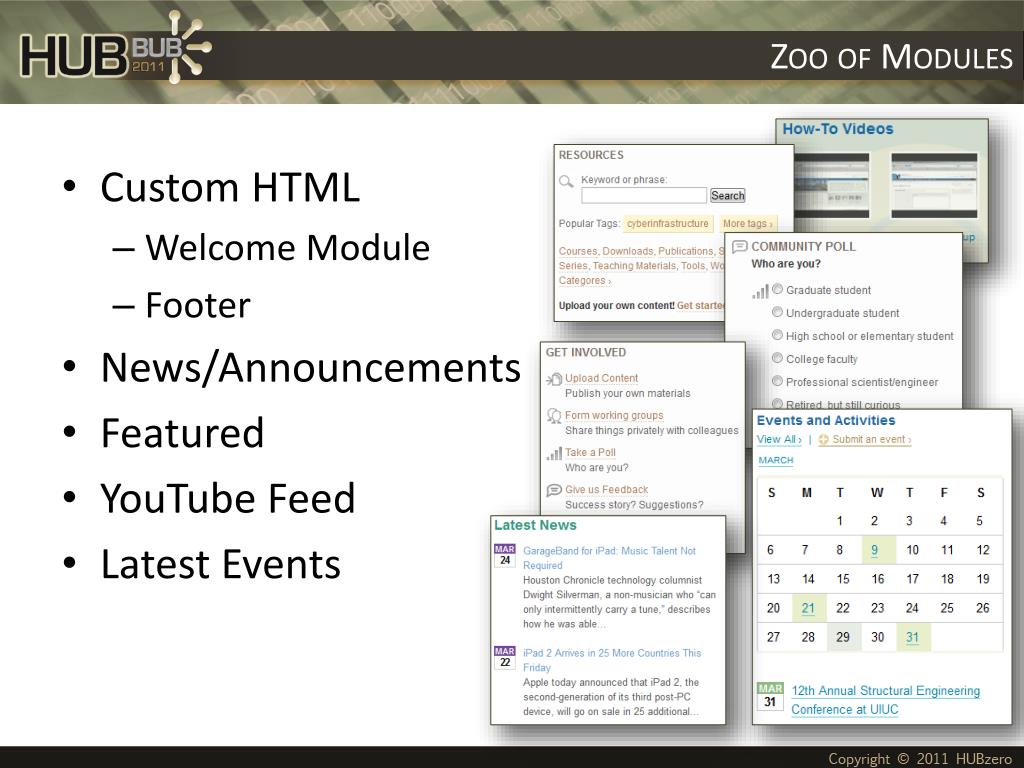Click the Submit an event link
The image size is (1024, 768).
click(871, 440)
